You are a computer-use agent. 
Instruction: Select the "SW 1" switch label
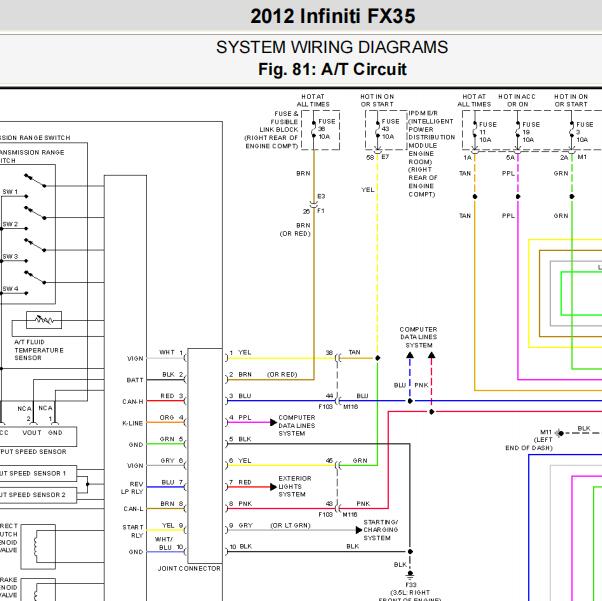click(x=10, y=192)
